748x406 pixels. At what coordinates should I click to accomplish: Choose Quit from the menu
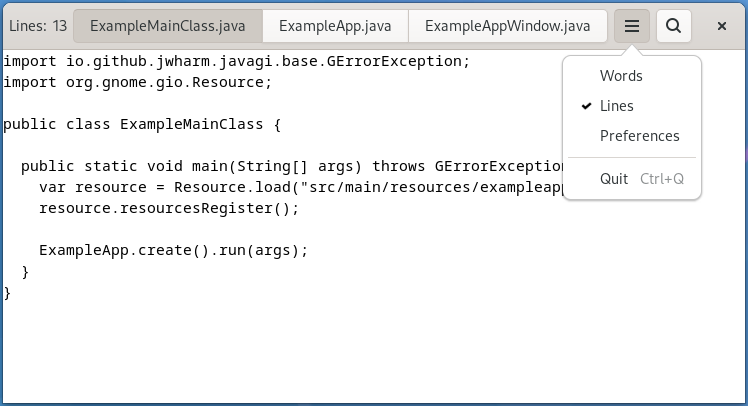point(614,179)
